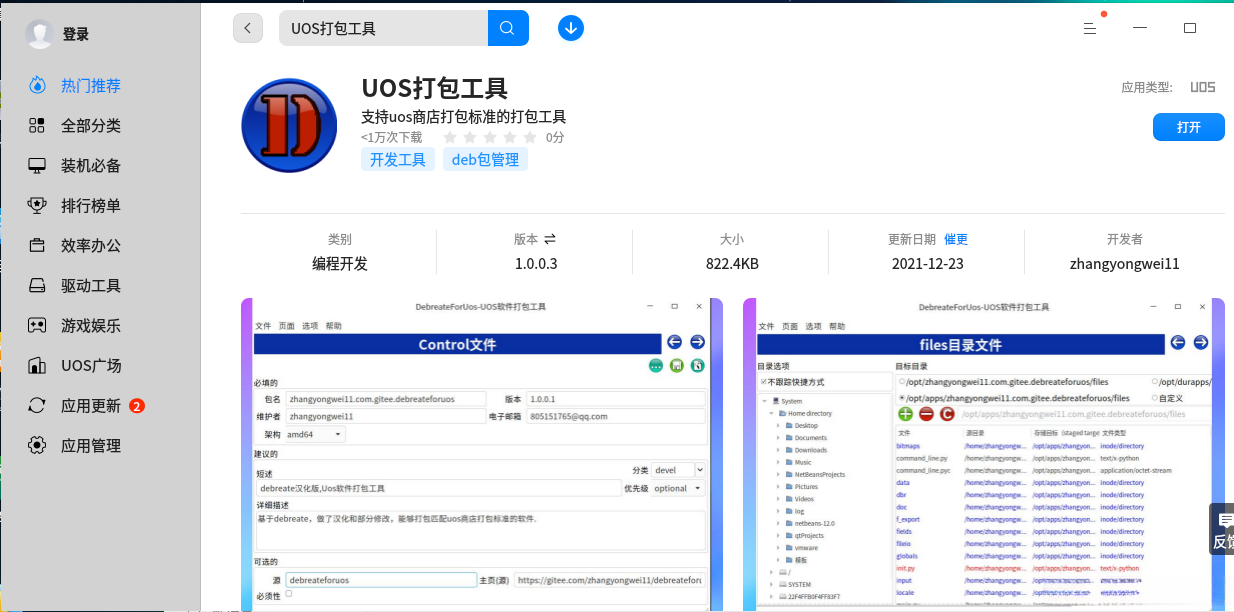Click the user avatar icon
This screenshot has width=1234, height=612.
point(40,34)
